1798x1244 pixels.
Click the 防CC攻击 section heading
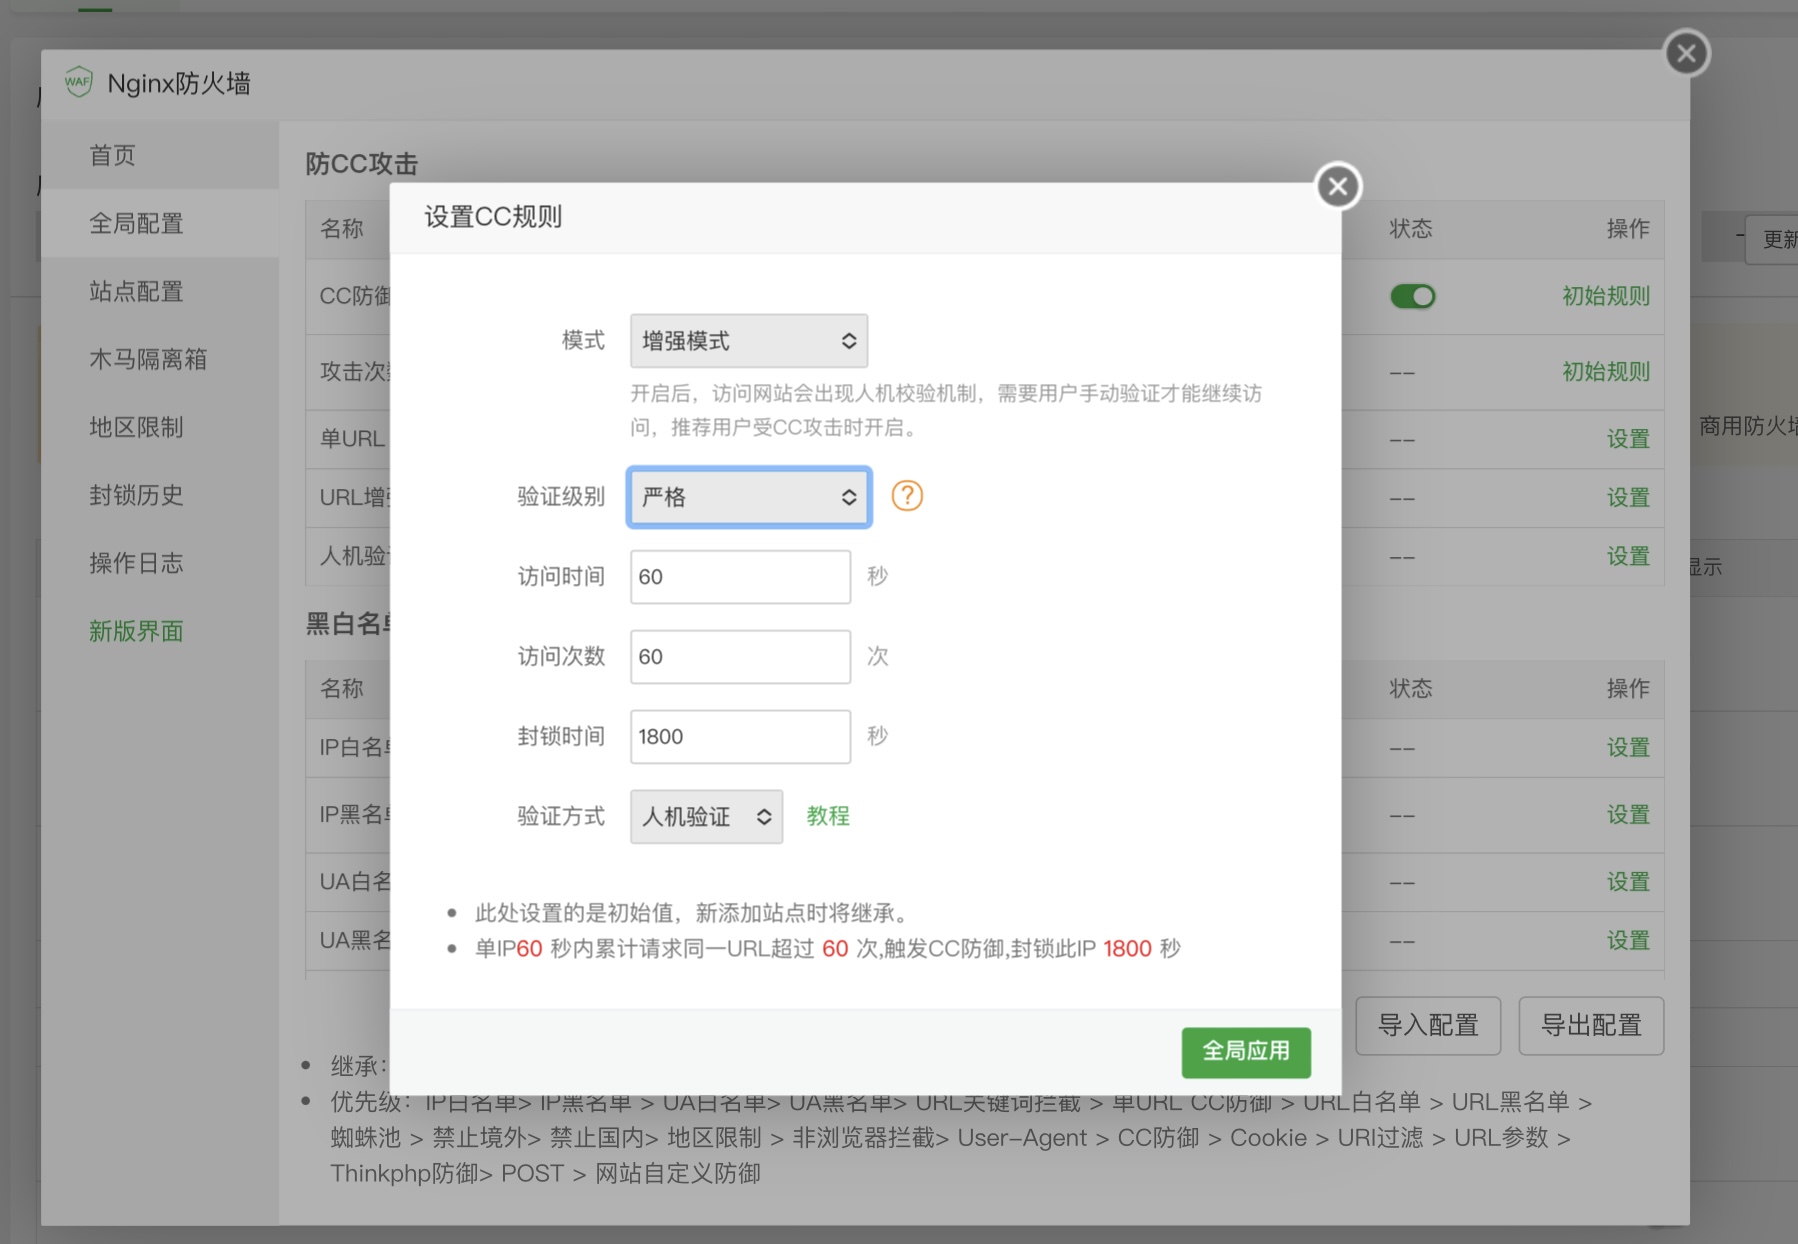point(361,164)
